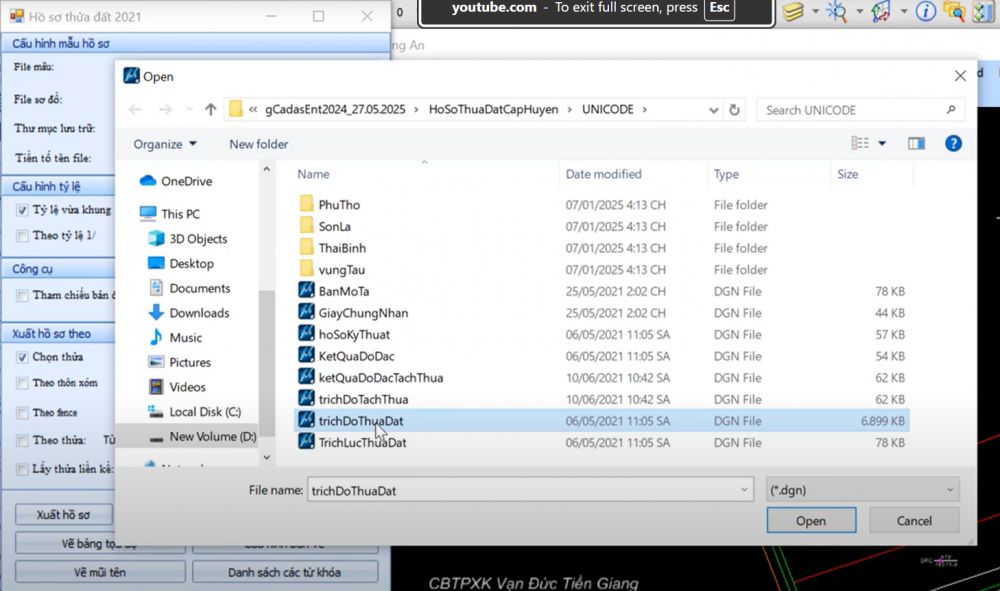
Task: Click the New folder toolbar item
Action: (x=258, y=144)
